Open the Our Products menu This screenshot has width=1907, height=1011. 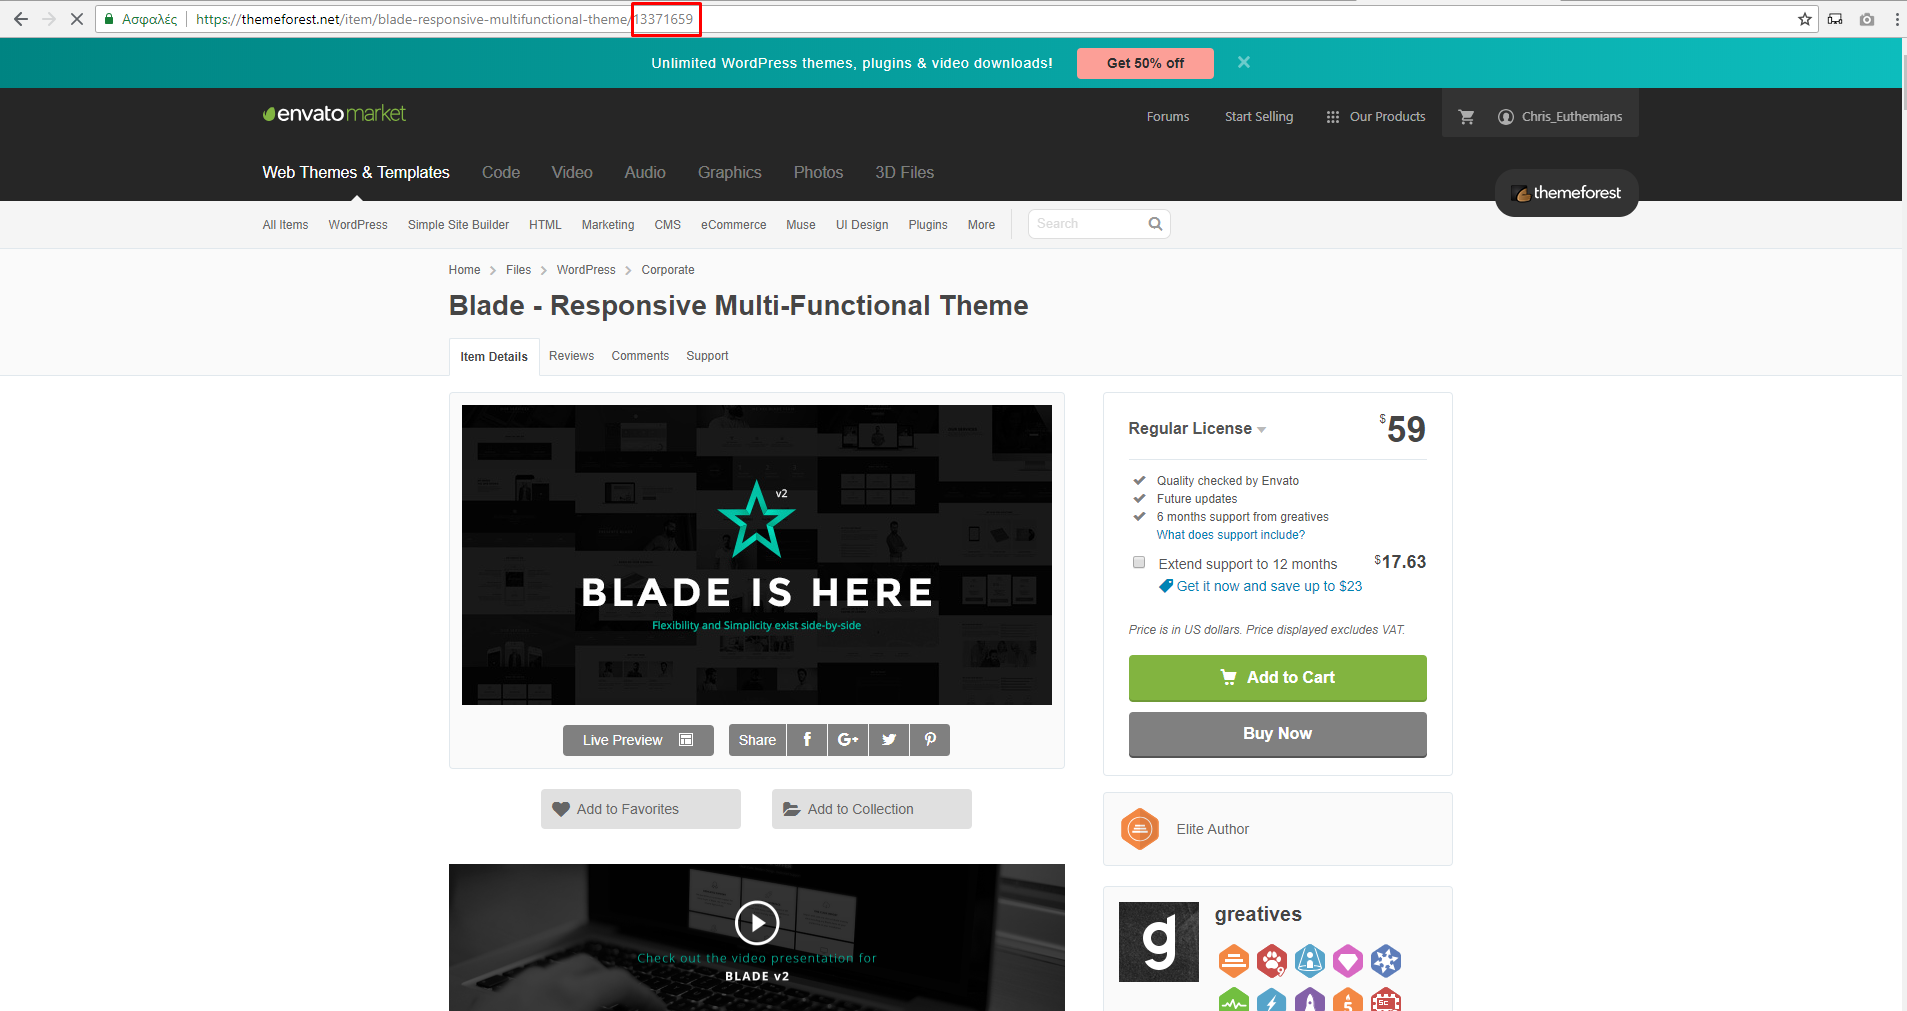coord(1376,117)
